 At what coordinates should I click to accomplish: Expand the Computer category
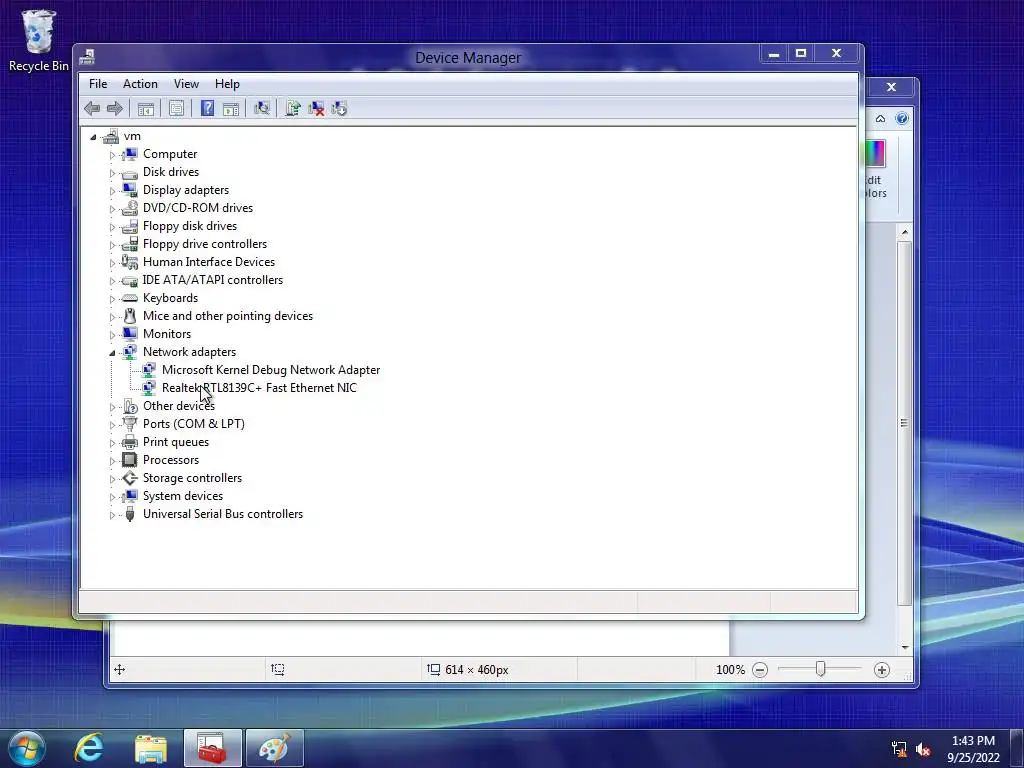pyautogui.click(x=112, y=155)
